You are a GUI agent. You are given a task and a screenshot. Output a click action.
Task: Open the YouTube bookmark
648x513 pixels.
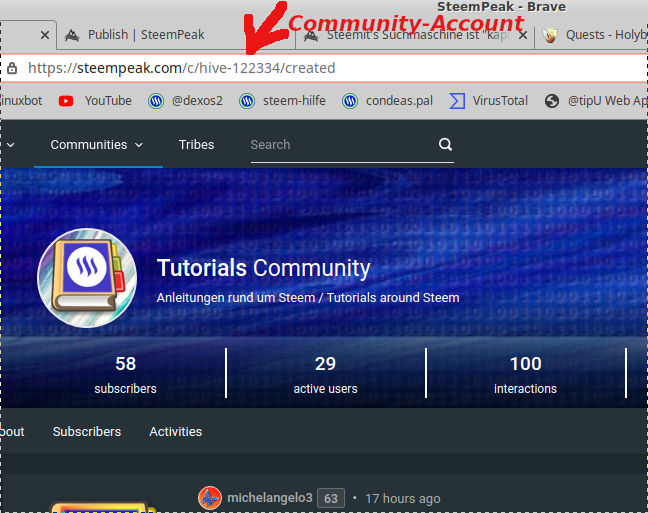click(96, 100)
